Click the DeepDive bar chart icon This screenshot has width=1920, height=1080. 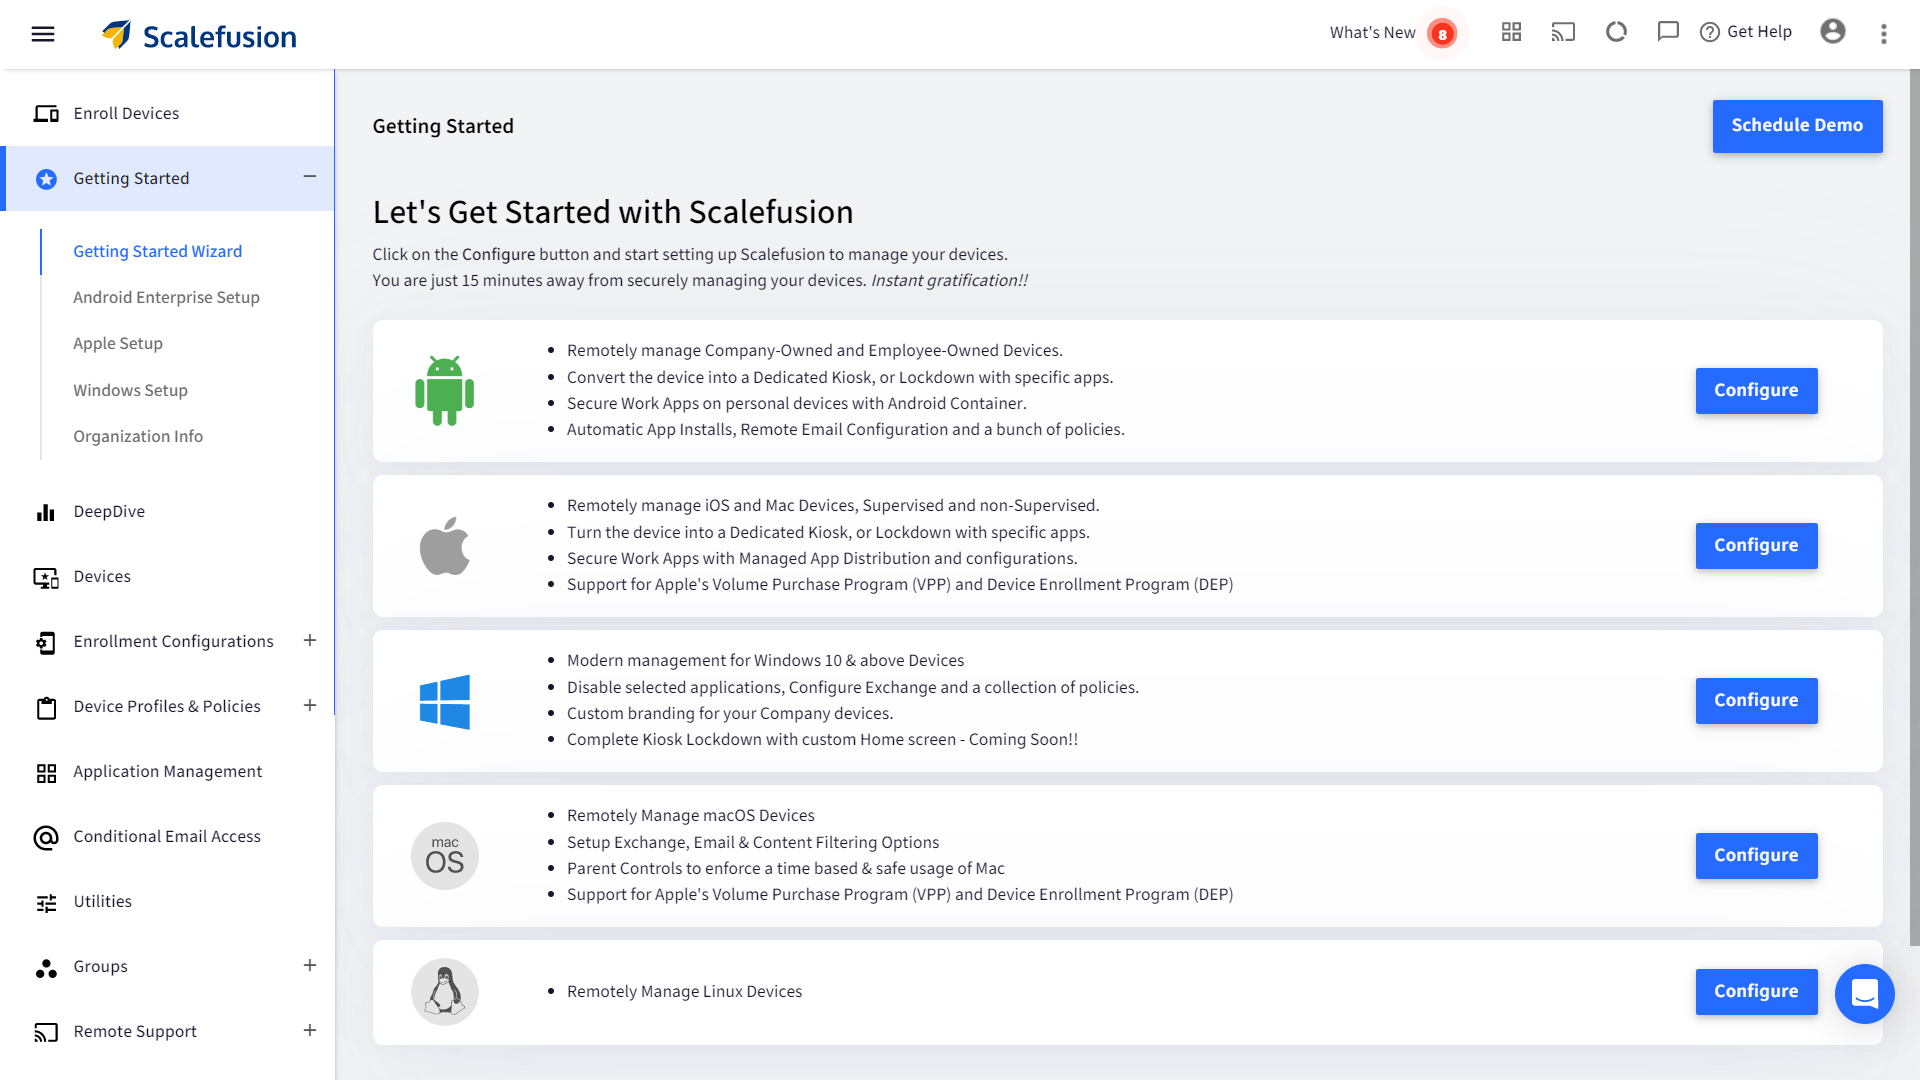46,512
